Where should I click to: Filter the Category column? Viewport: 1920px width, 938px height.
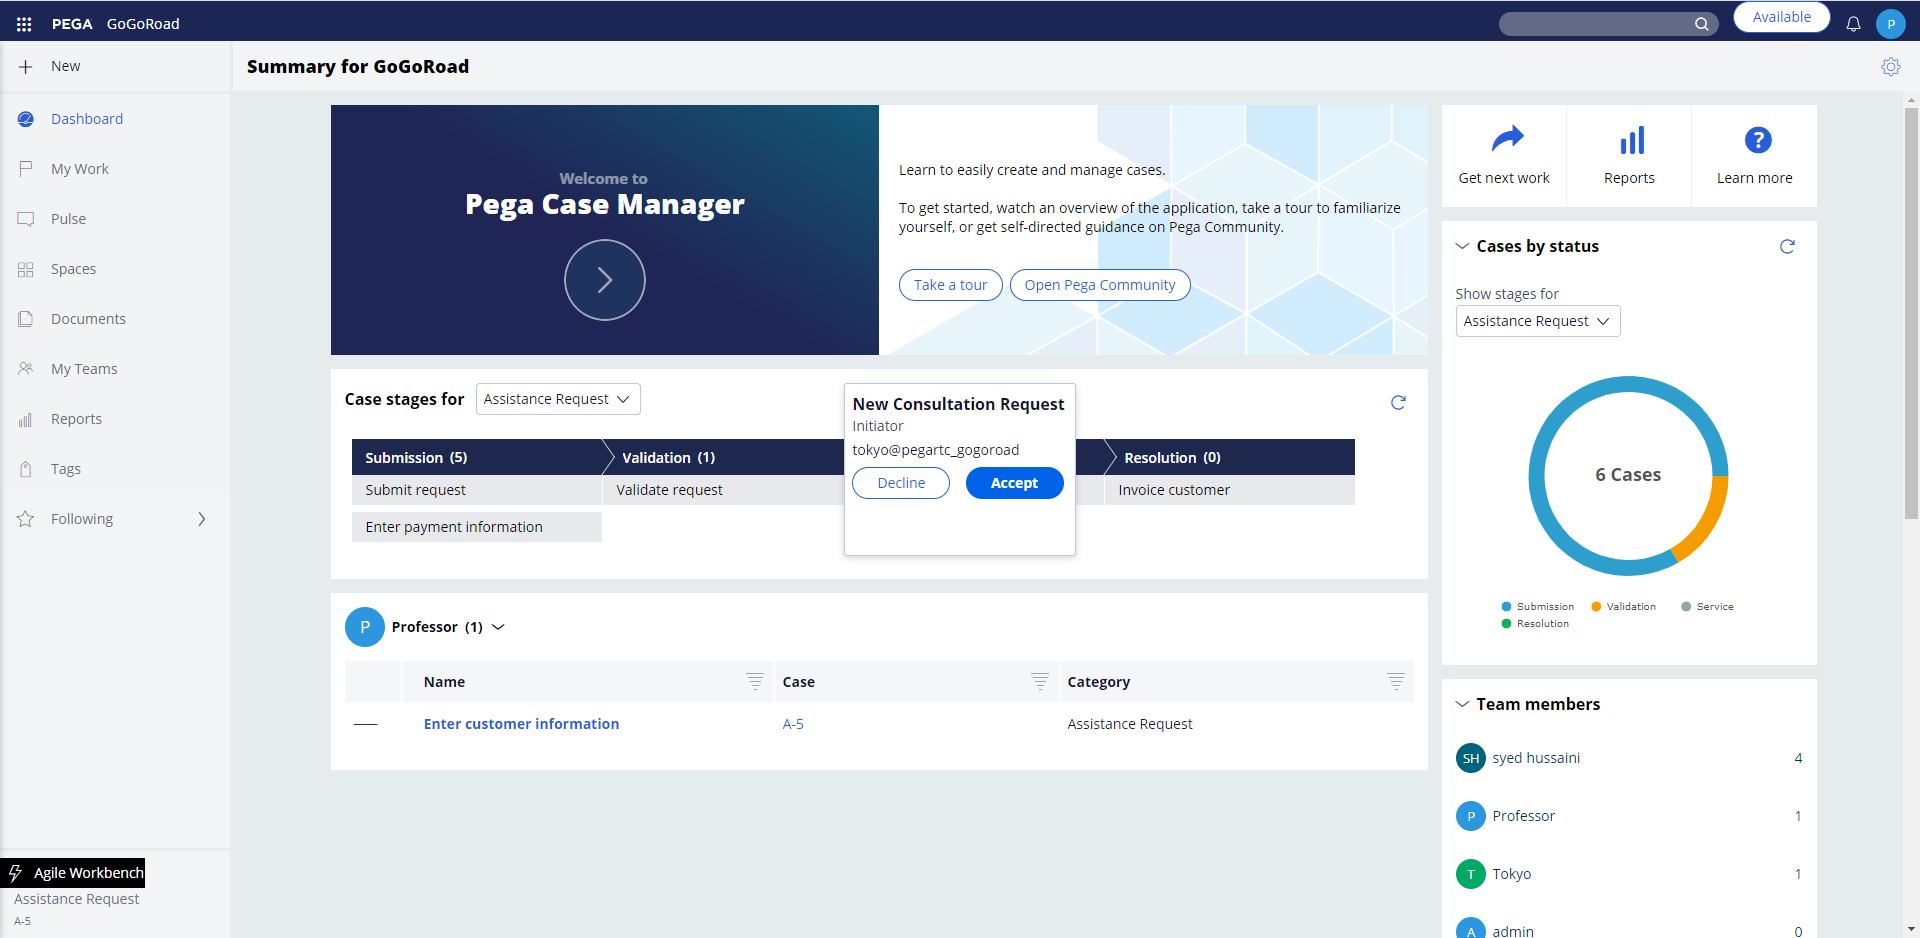click(1396, 682)
